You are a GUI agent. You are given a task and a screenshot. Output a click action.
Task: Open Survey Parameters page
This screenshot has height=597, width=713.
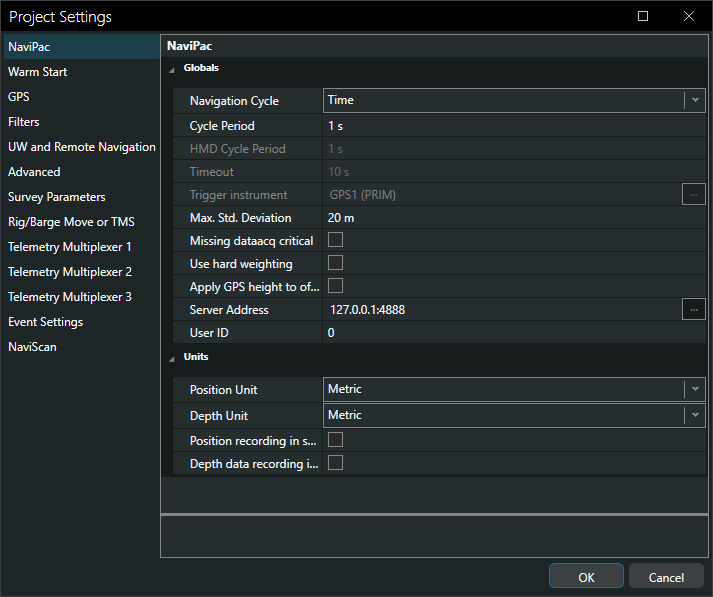(82, 197)
